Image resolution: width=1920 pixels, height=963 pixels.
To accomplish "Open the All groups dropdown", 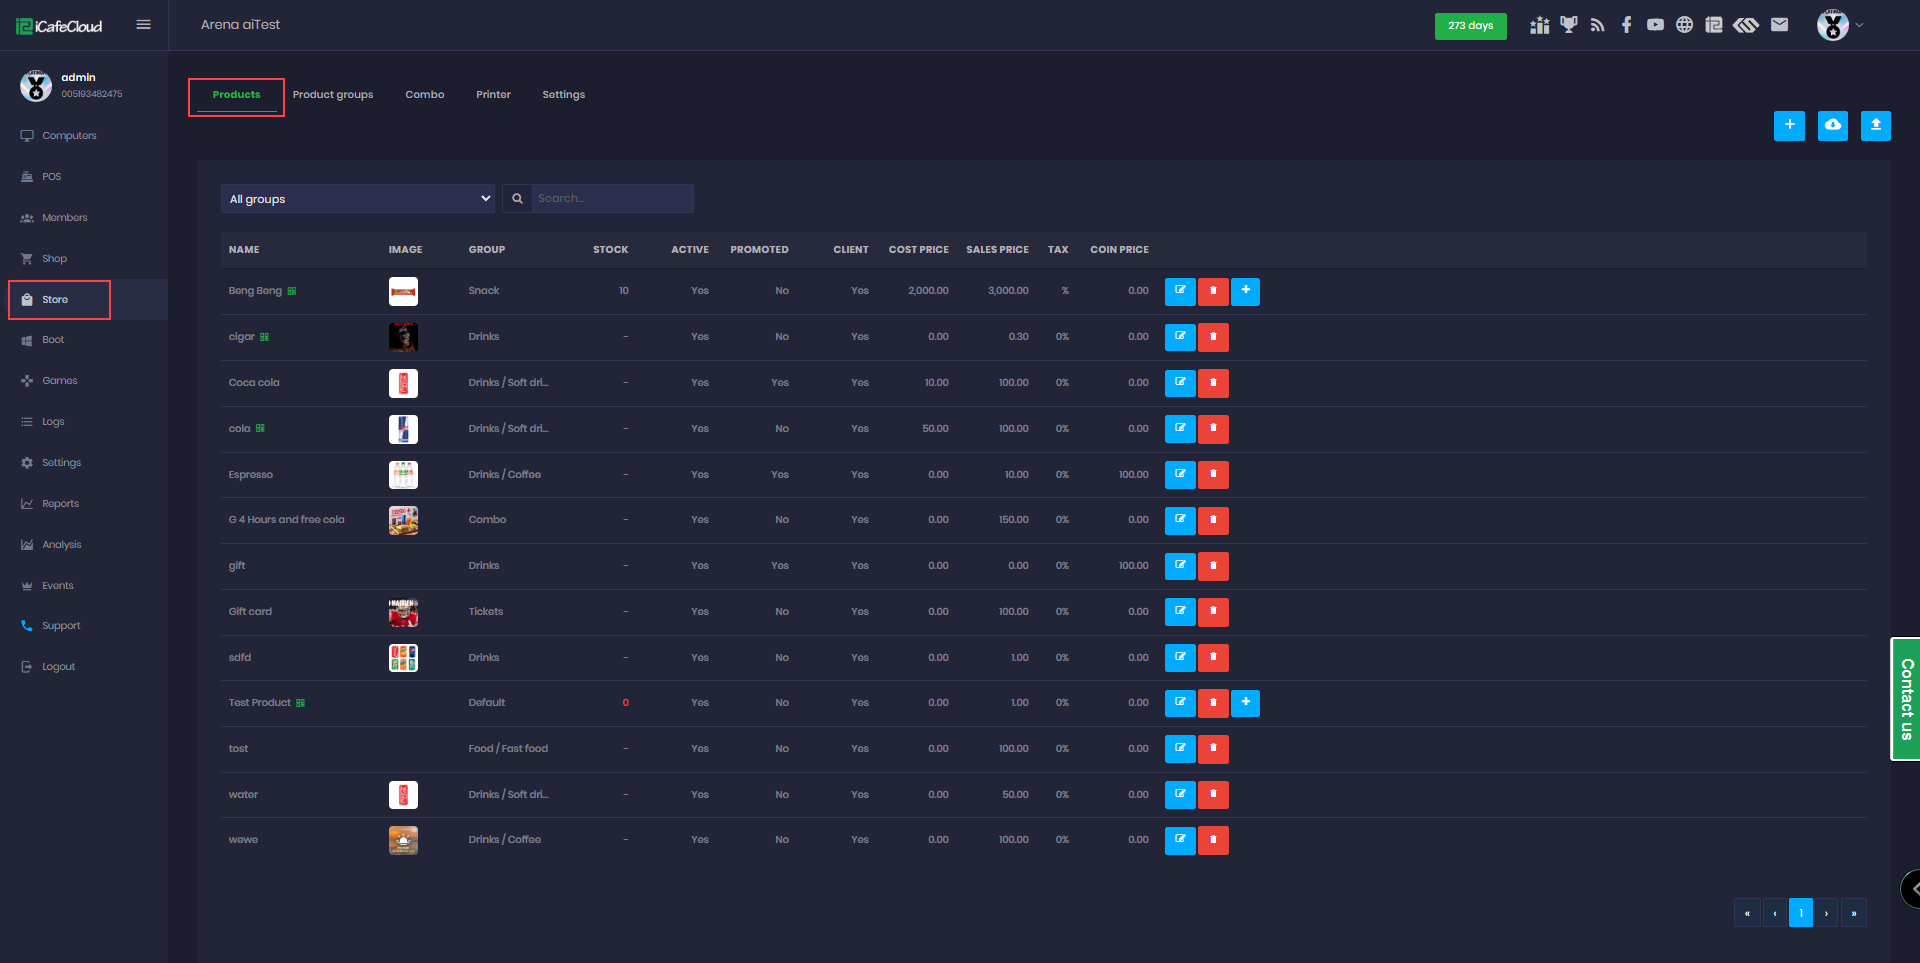I will point(359,199).
